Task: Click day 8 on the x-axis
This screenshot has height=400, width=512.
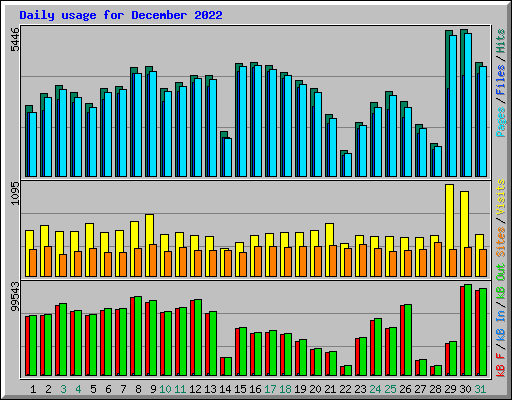Action: (x=138, y=389)
